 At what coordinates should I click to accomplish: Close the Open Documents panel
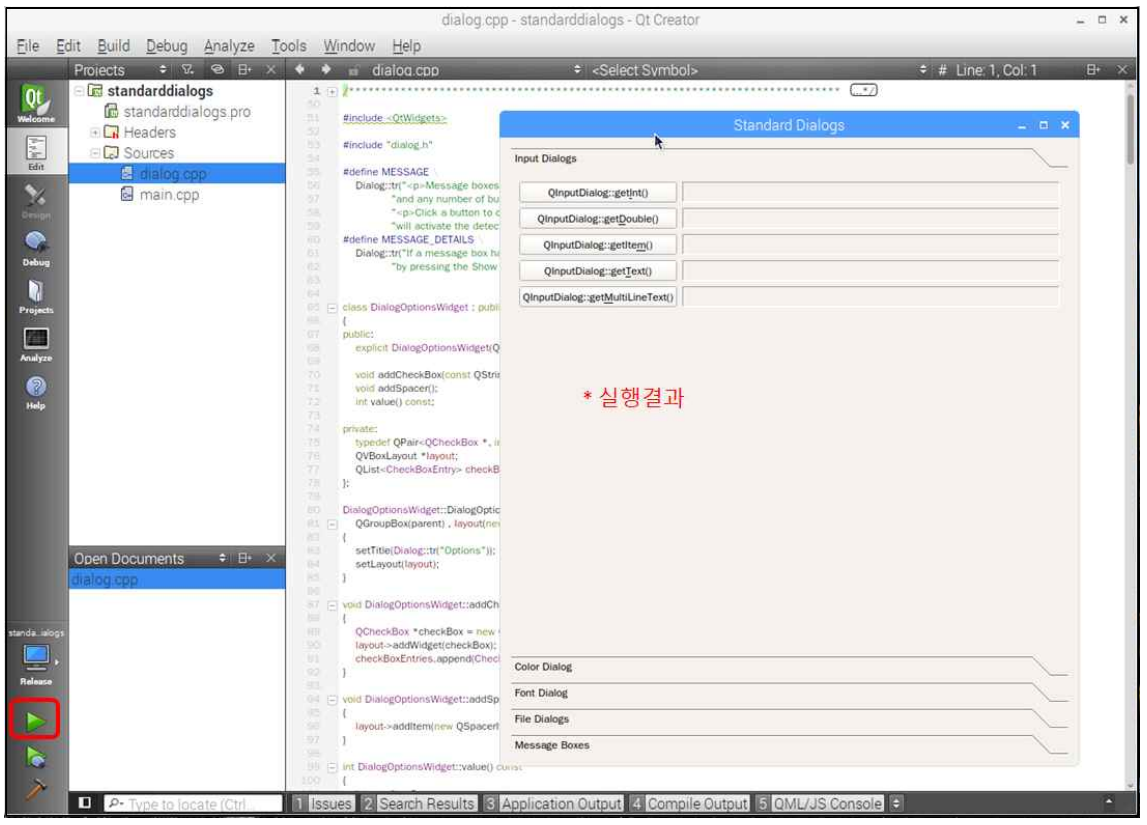point(271,558)
